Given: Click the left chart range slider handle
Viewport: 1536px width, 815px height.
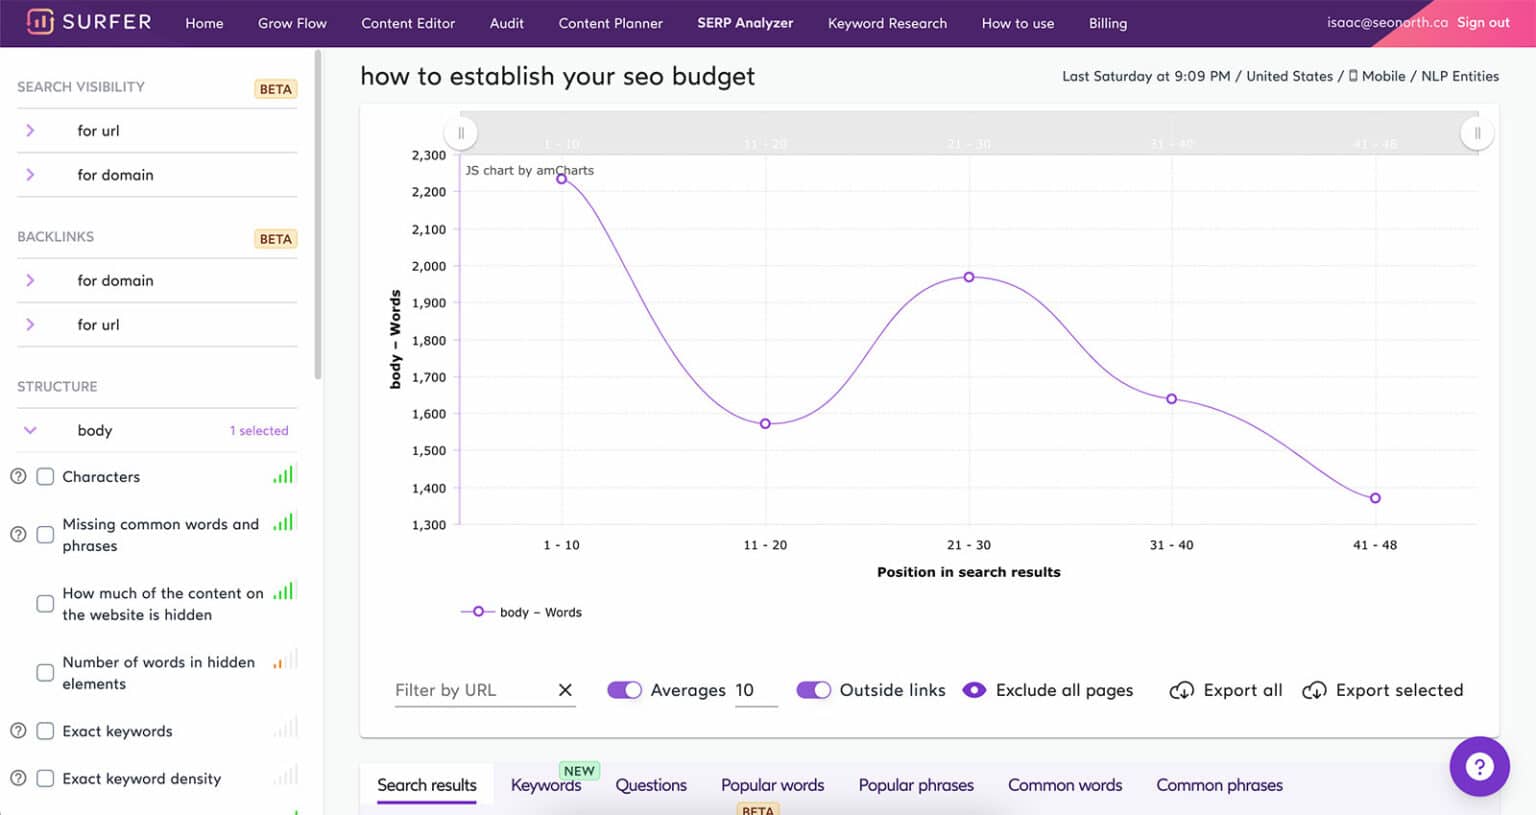Looking at the screenshot, I should tap(461, 133).
